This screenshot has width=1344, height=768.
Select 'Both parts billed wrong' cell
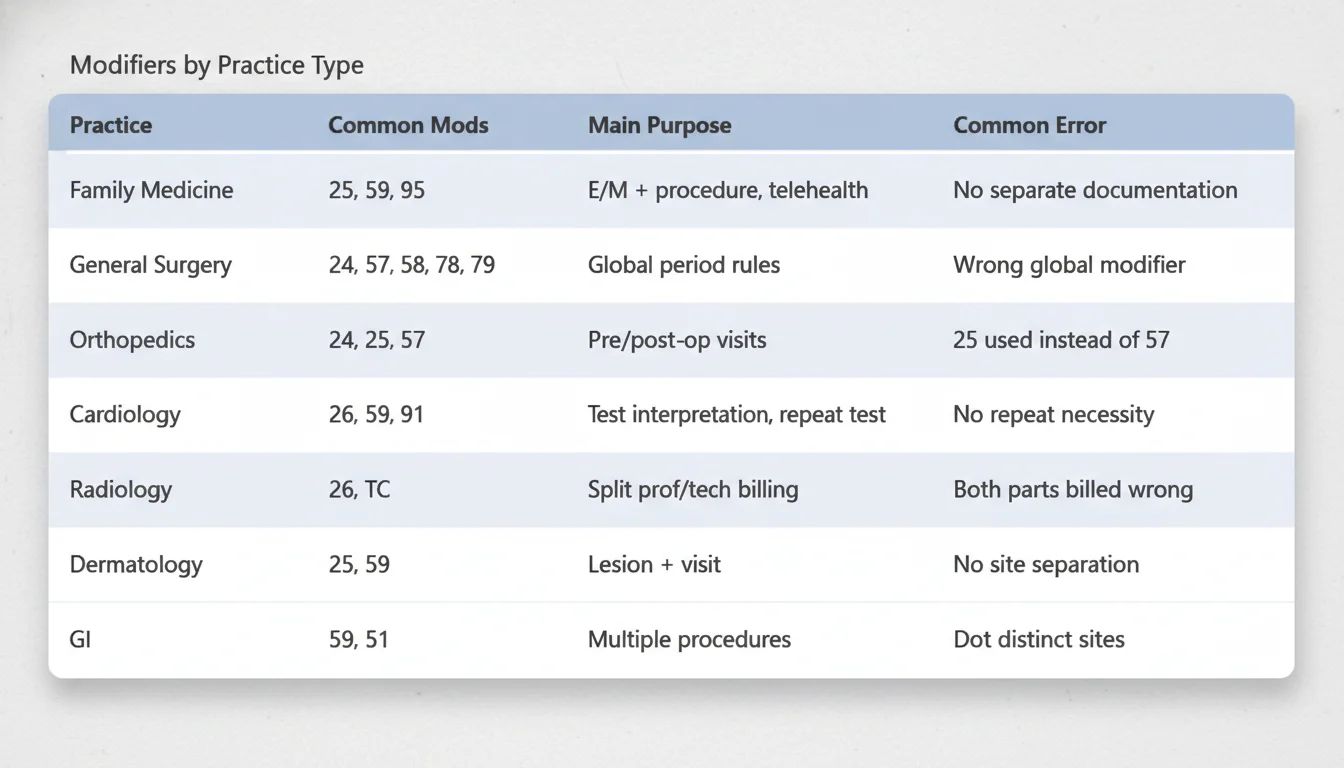(x=1073, y=490)
